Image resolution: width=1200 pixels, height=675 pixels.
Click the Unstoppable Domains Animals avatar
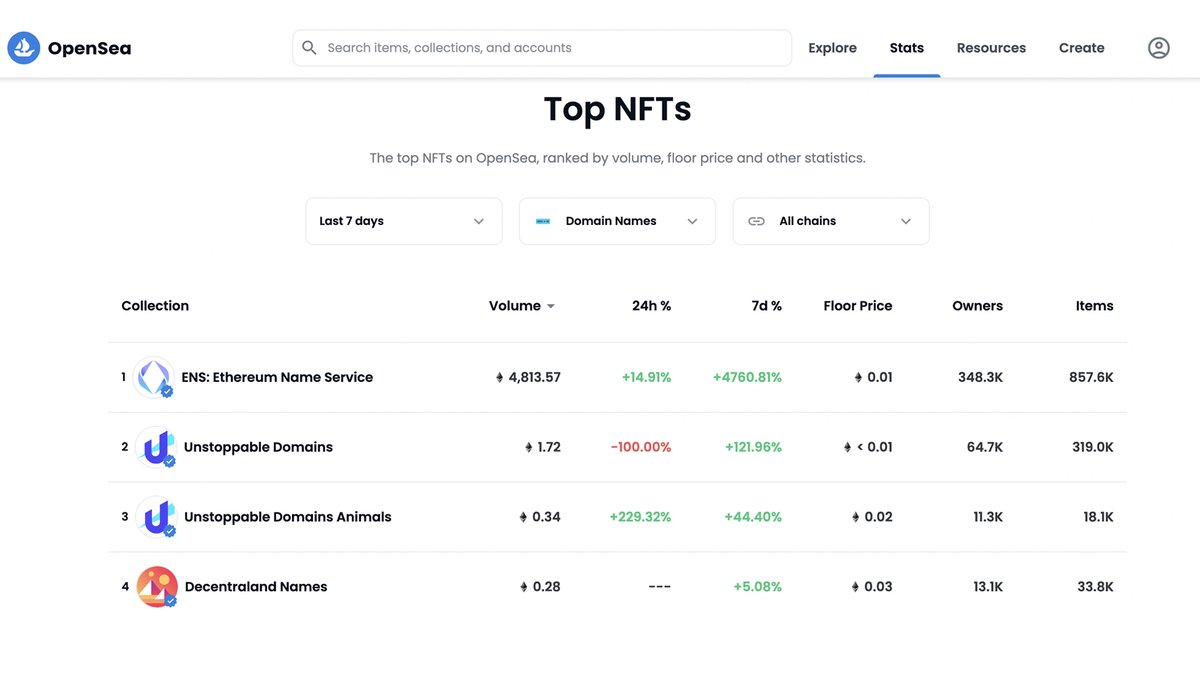pos(154,517)
